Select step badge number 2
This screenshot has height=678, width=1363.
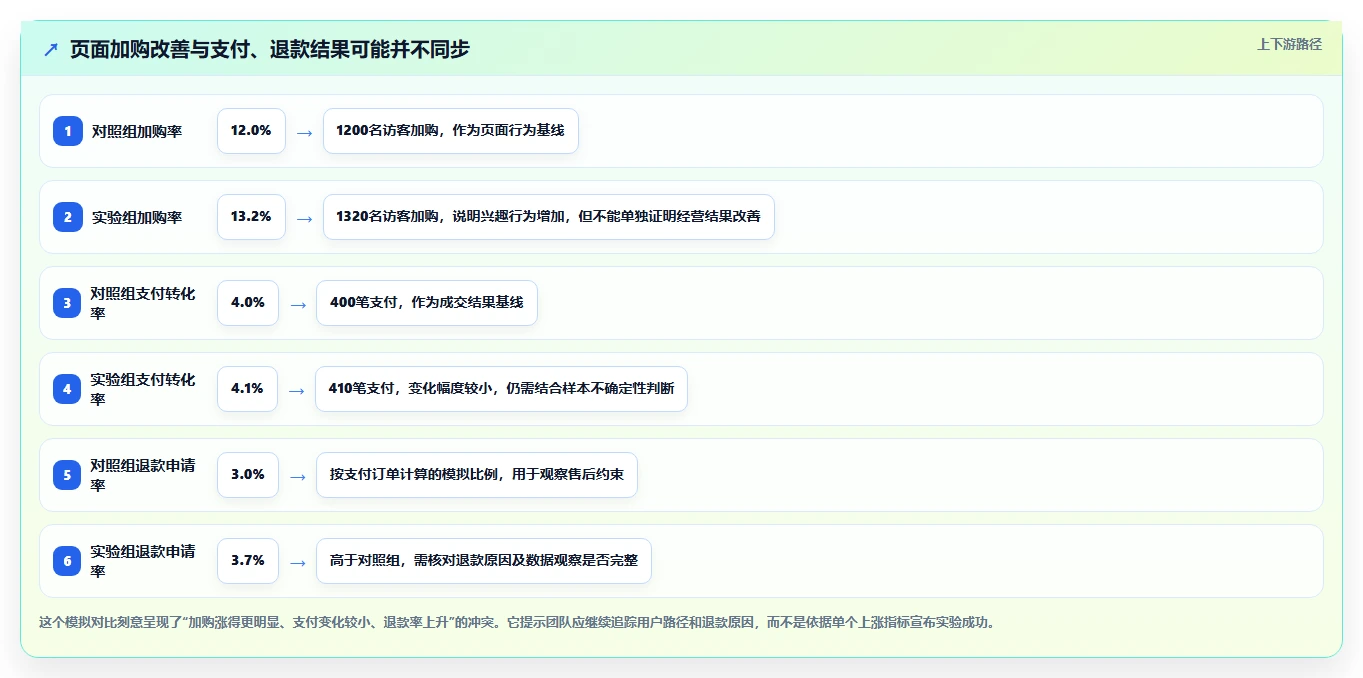(x=68, y=217)
